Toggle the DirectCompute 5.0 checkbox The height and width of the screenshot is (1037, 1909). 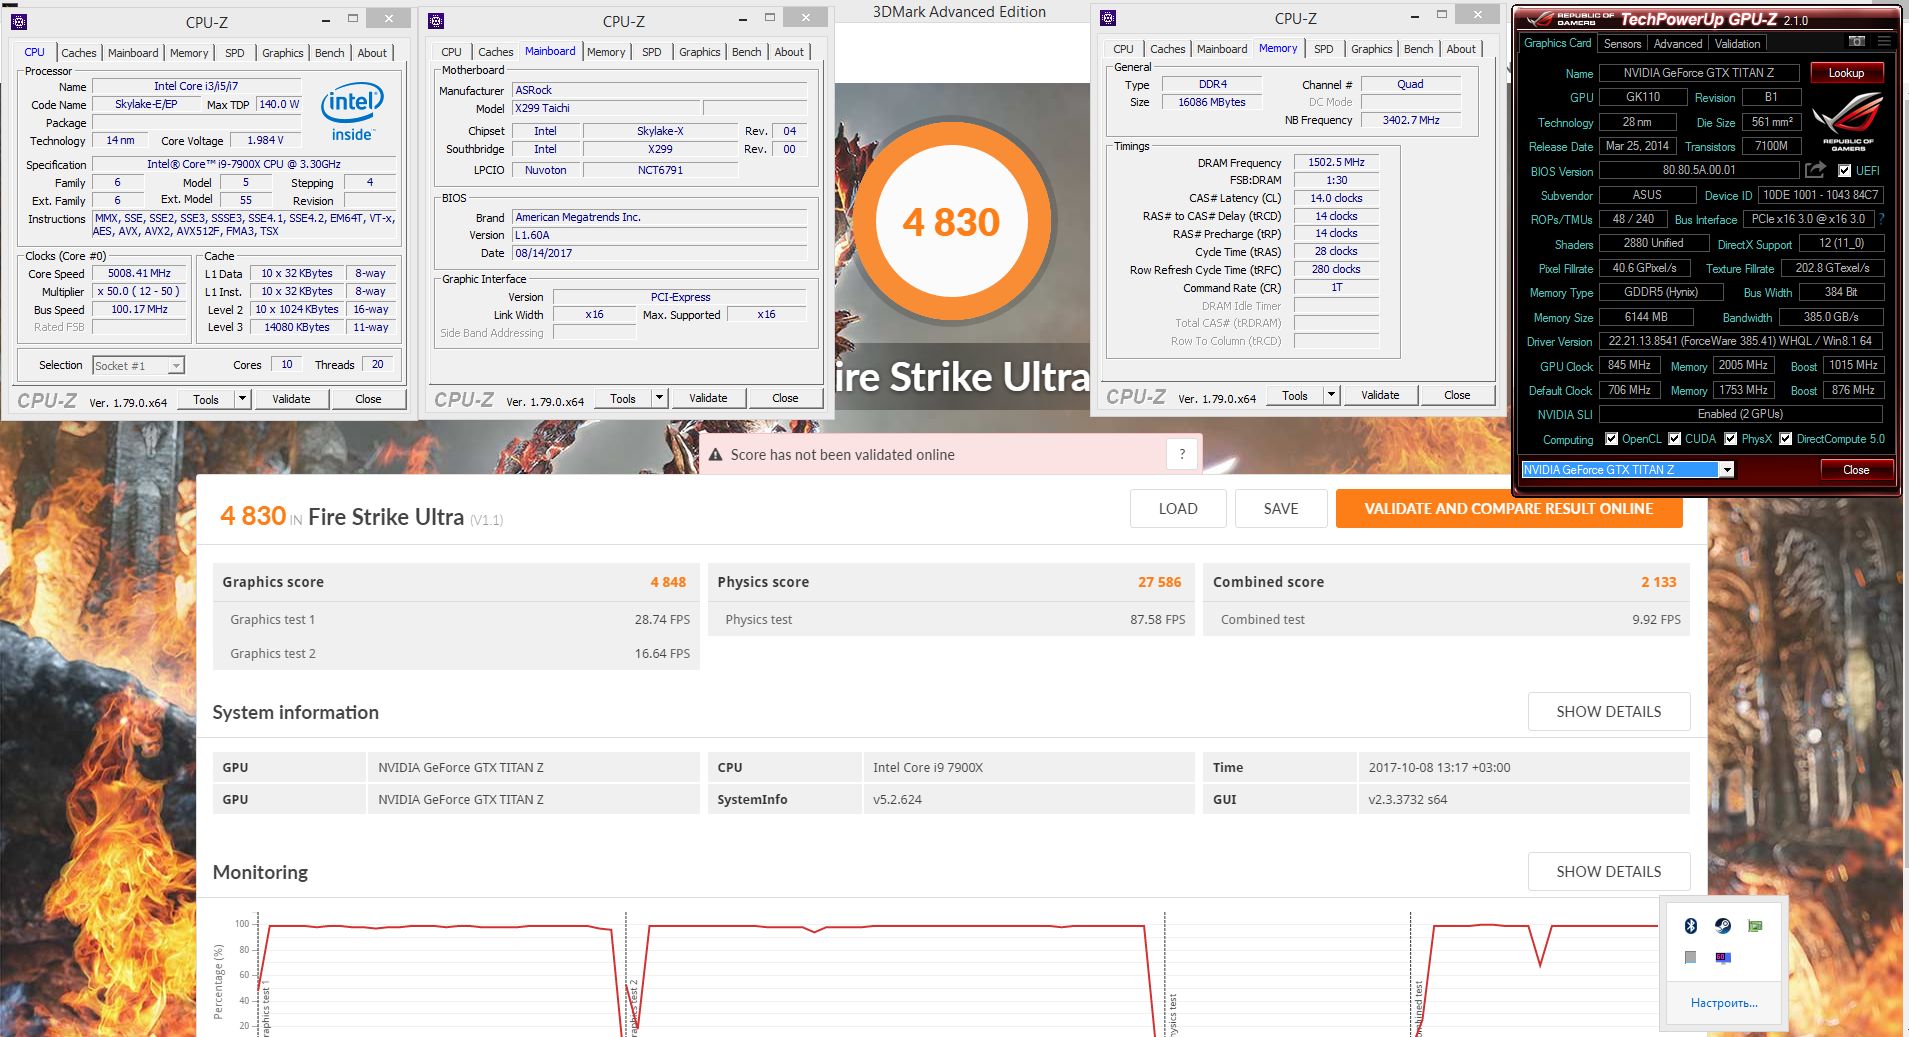(1785, 439)
